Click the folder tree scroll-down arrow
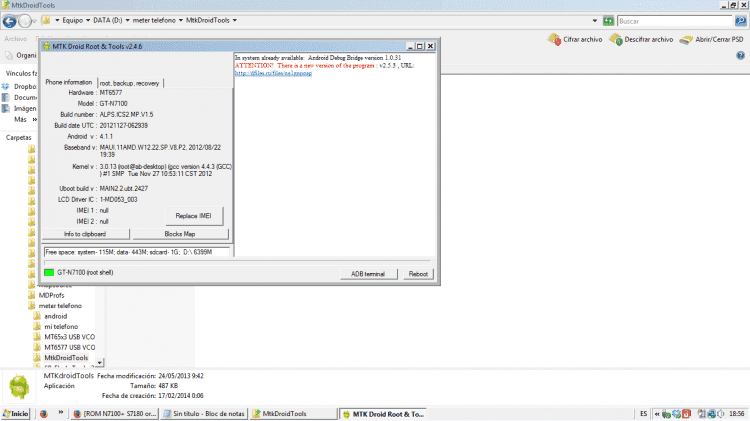This screenshot has height=421, width=750. [99, 363]
